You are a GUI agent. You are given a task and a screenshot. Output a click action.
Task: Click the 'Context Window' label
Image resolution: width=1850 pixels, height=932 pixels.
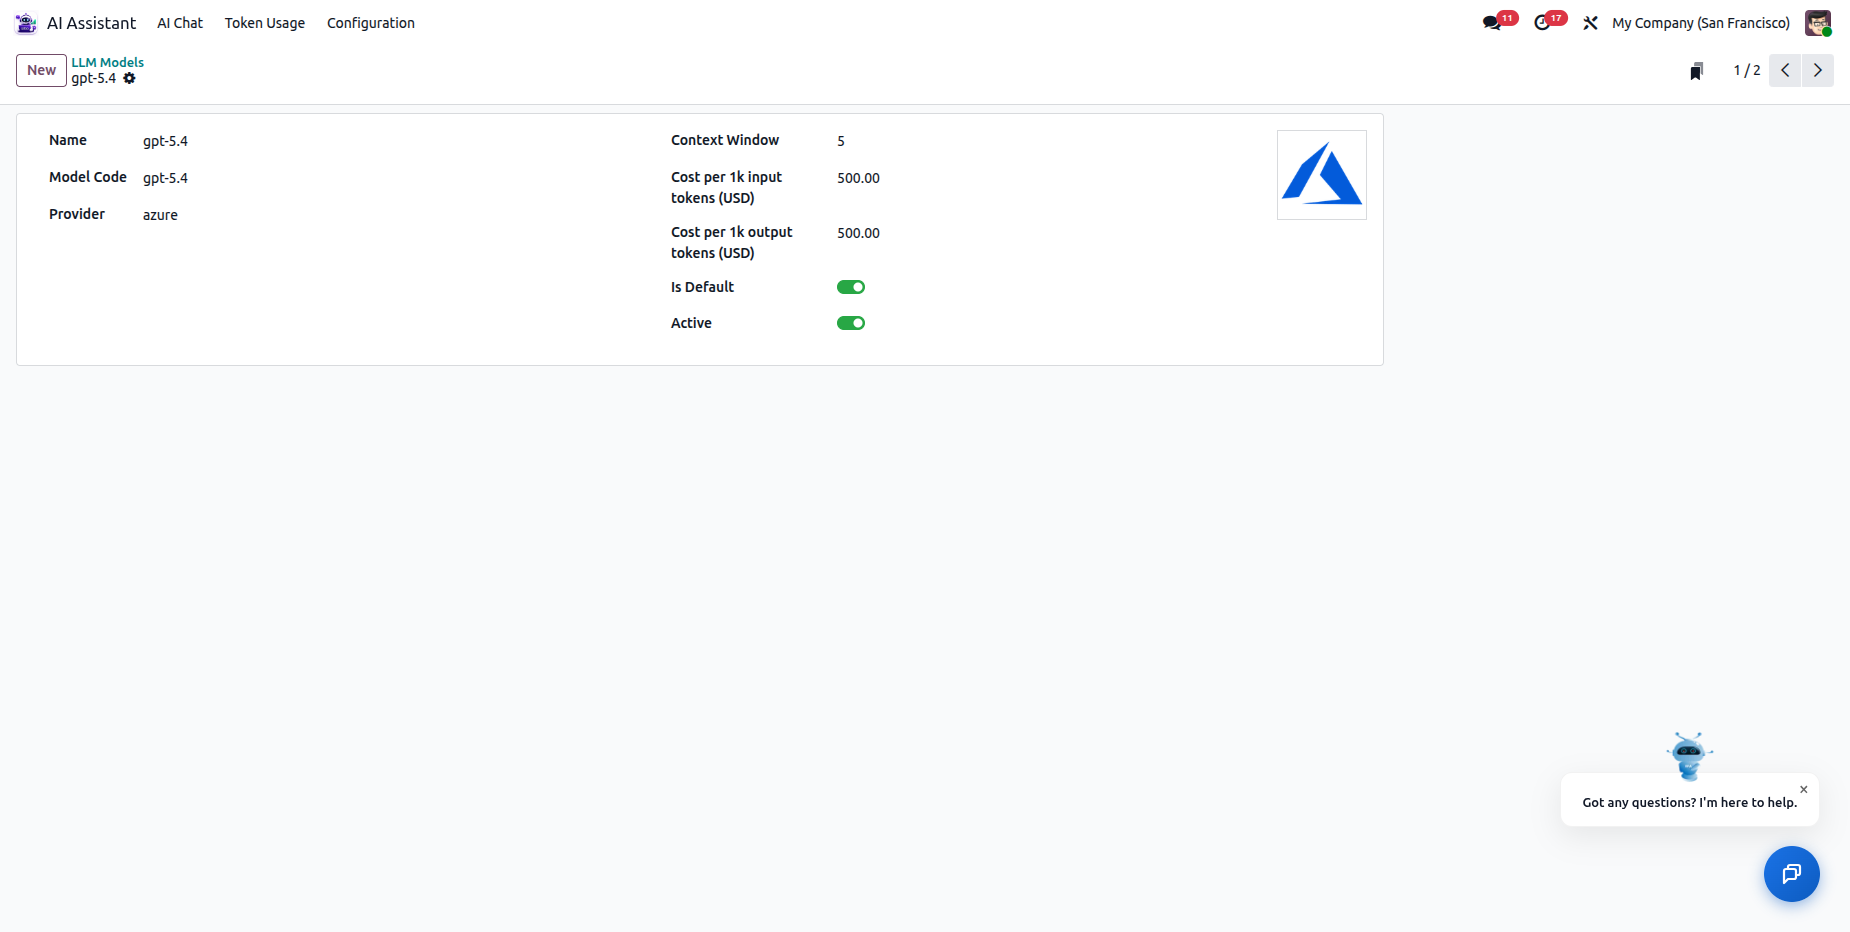725,140
